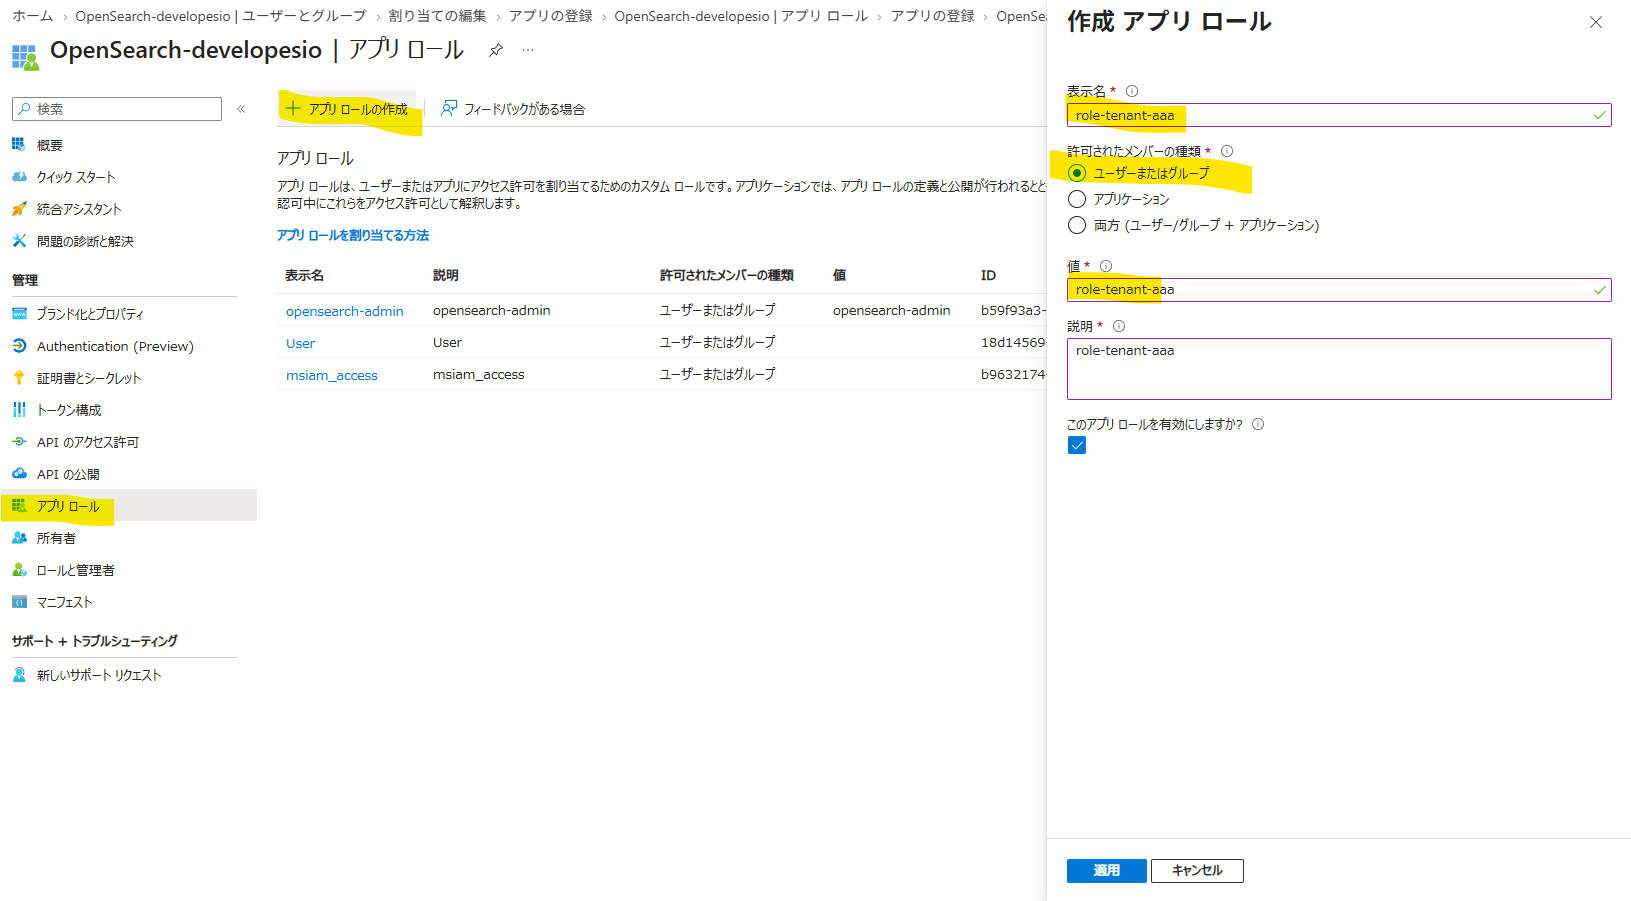Click the info icon next to このアプリ ロールを有効にしますか?
1631x901 pixels.
point(1258,424)
